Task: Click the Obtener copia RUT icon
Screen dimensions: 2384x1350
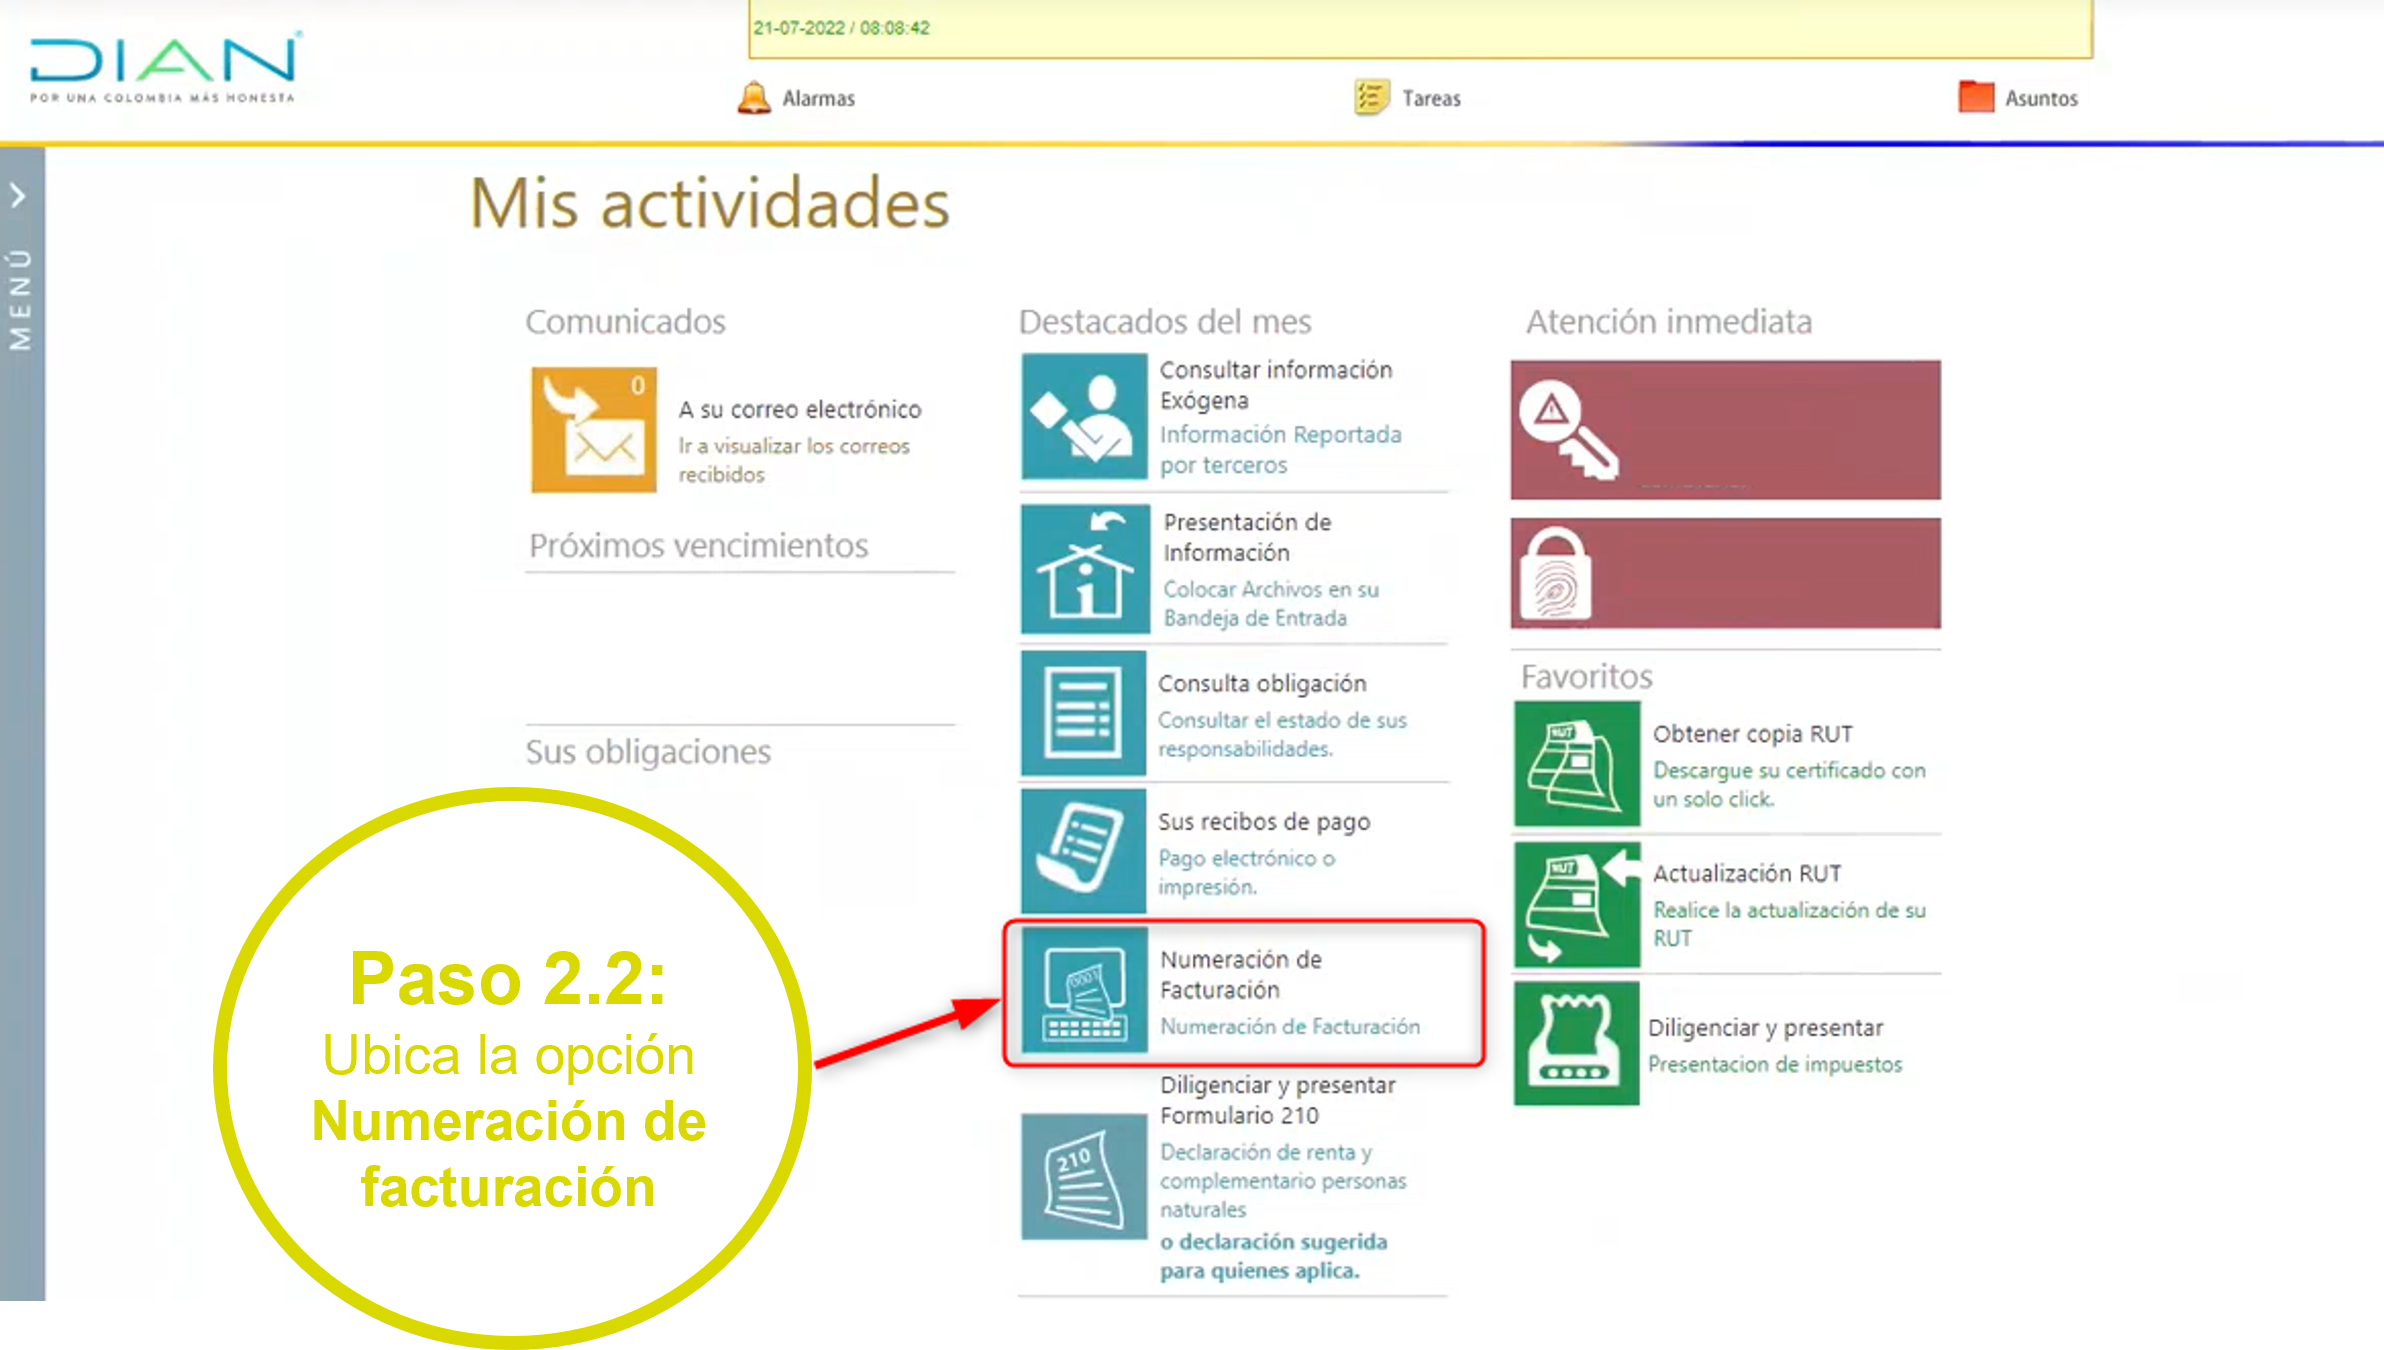Action: pos(1576,764)
